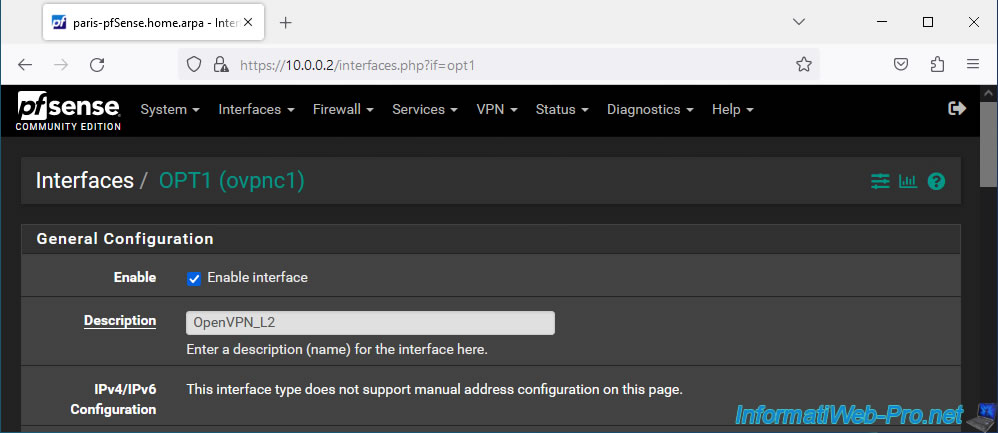Image resolution: width=998 pixels, height=433 pixels.
Task: Click the Interfaces breadcrumb link
Action: click(x=85, y=181)
